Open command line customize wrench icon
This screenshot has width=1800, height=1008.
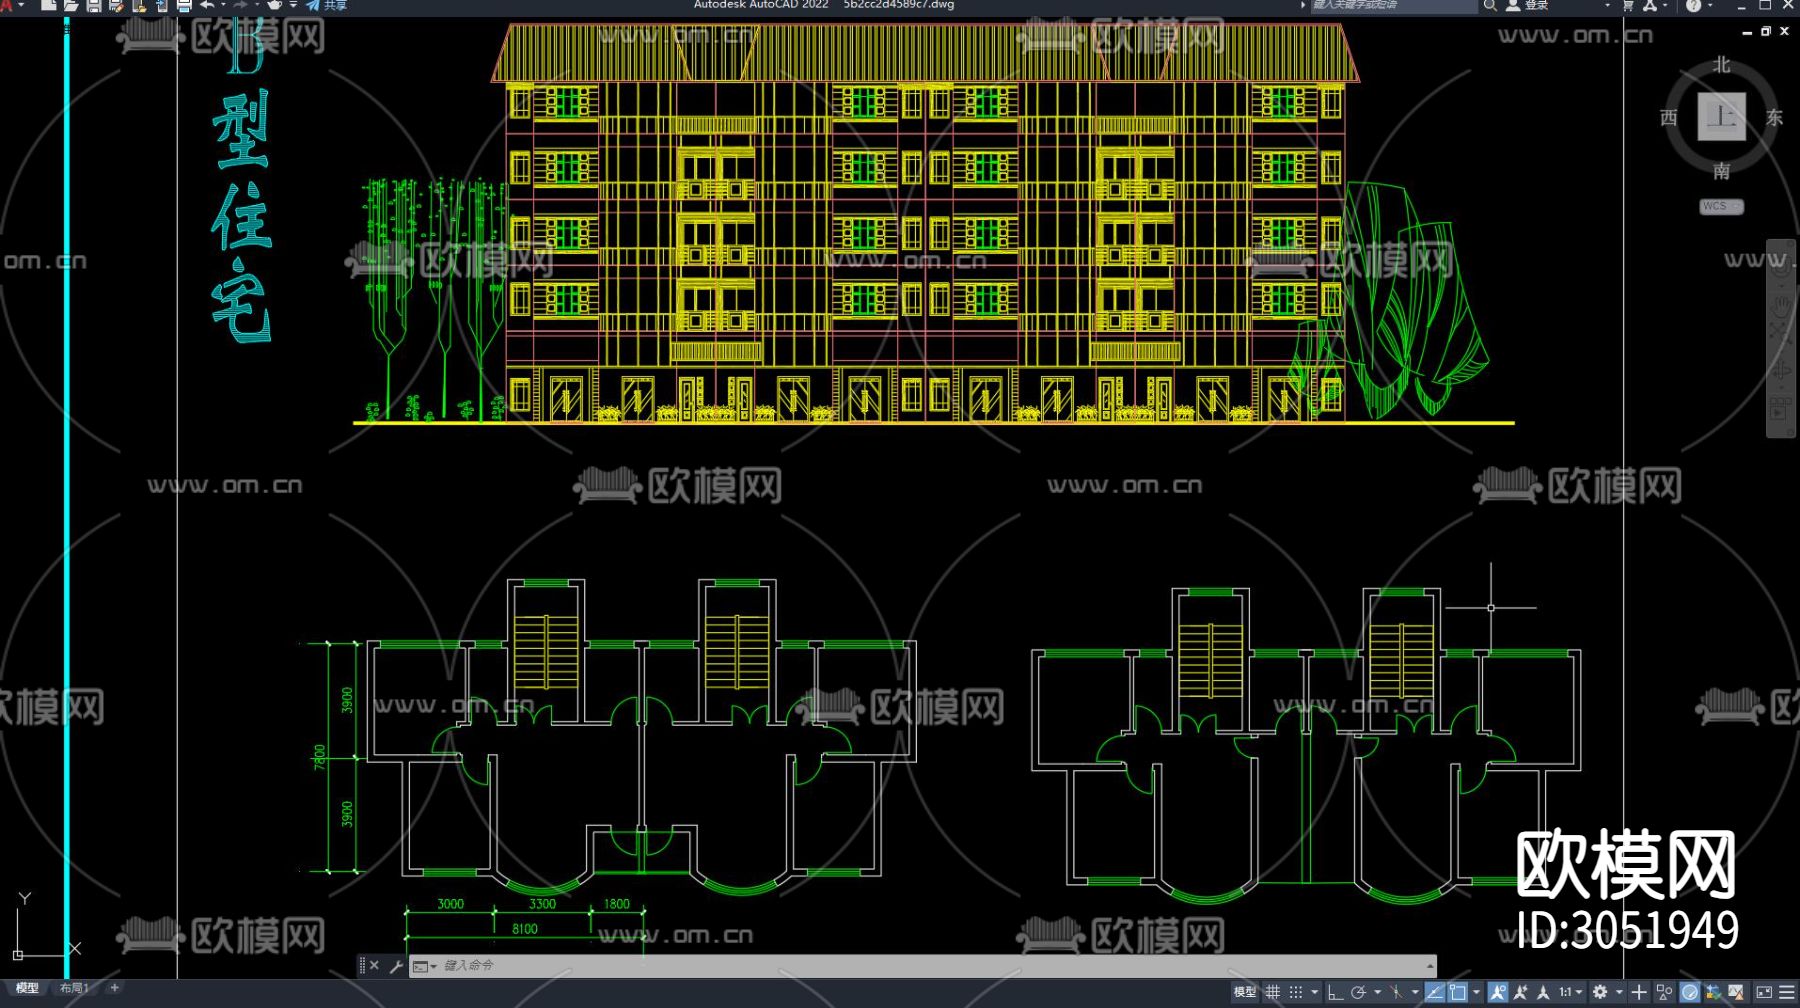[x=396, y=966]
